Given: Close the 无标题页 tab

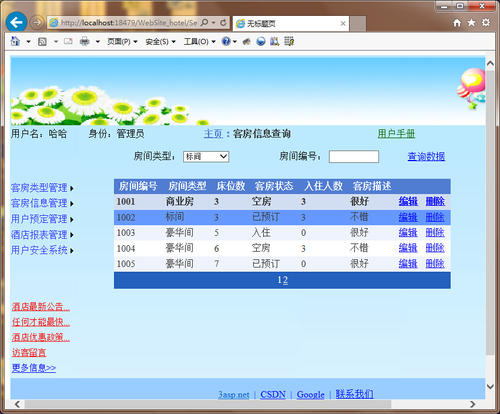Looking at the screenshot, I should click(343, 23).
